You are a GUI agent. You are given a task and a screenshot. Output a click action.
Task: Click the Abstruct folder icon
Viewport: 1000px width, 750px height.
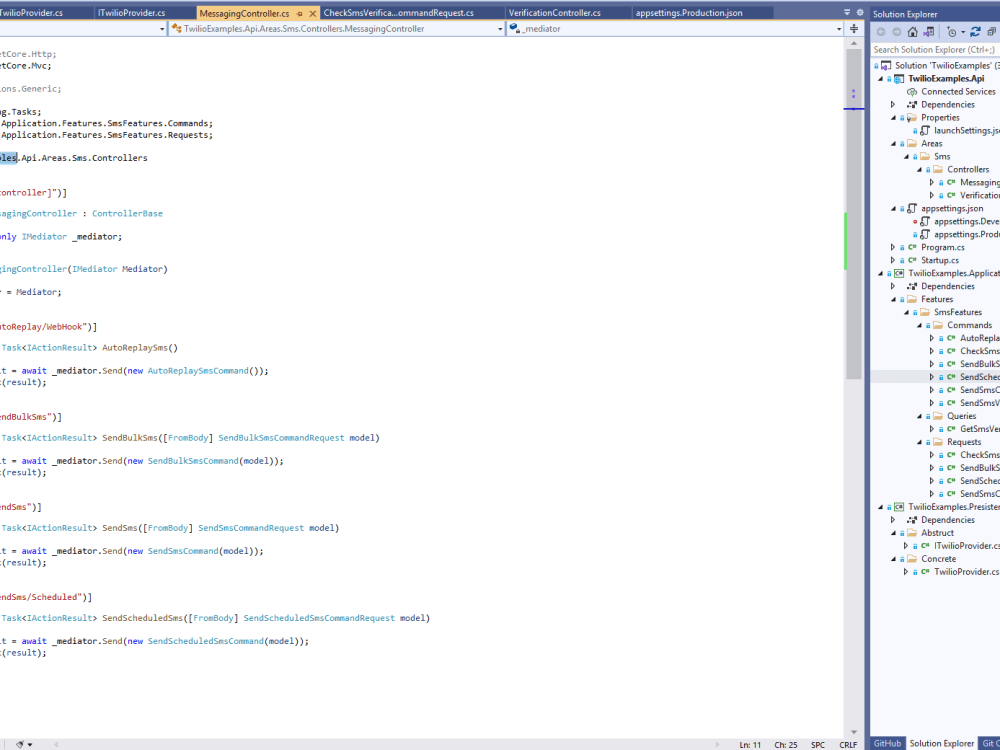pos(912,533)
